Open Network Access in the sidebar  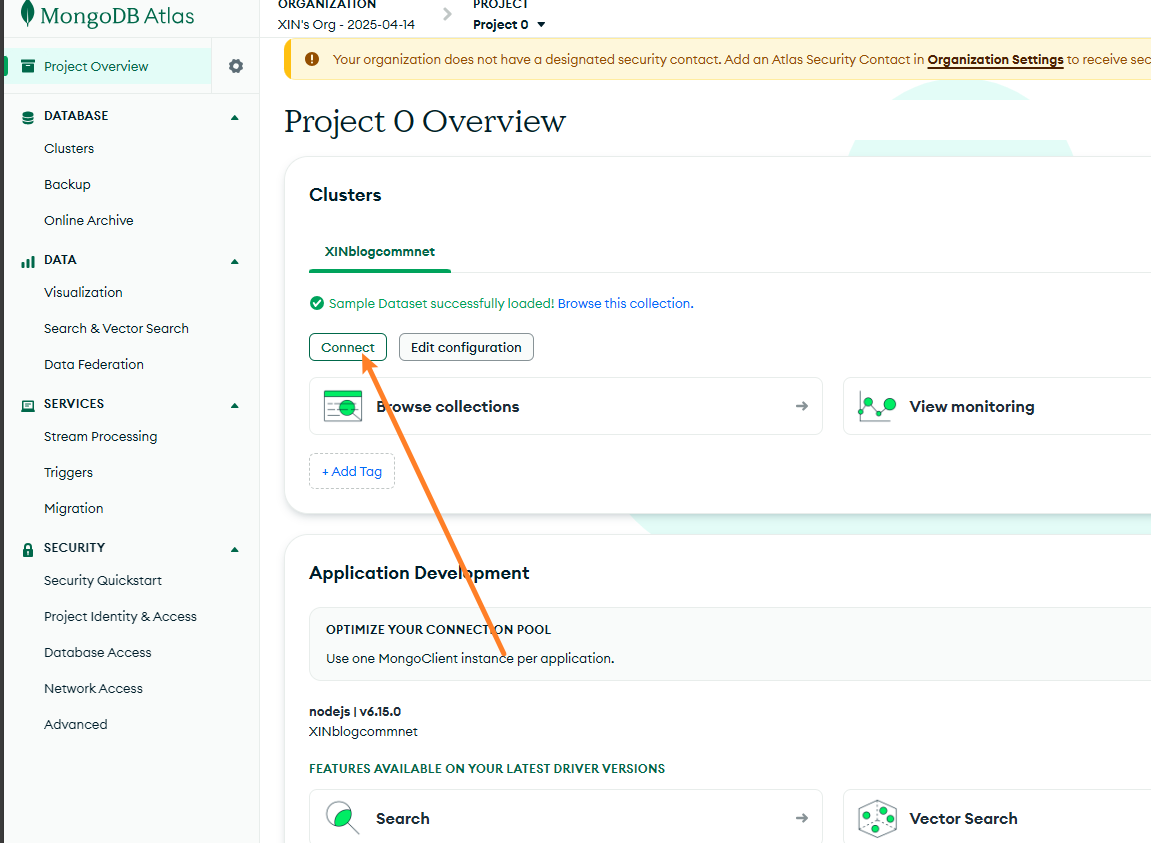(93, 688)
